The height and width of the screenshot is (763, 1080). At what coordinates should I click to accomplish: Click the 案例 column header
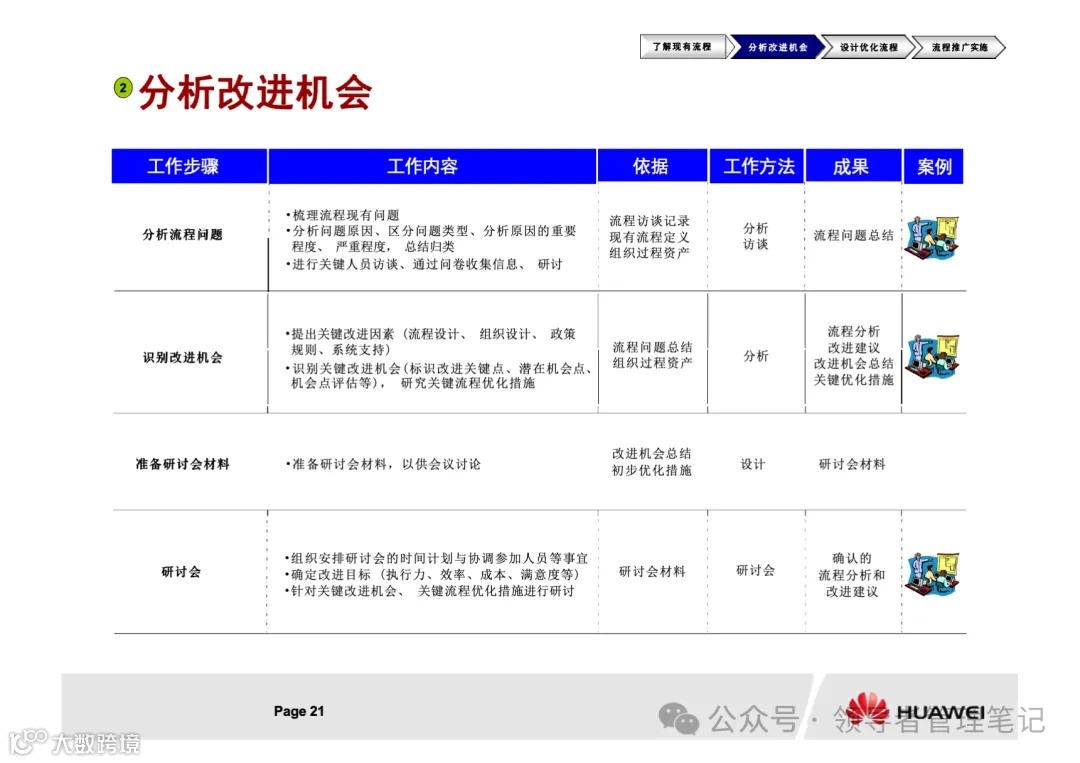(933, 166)
